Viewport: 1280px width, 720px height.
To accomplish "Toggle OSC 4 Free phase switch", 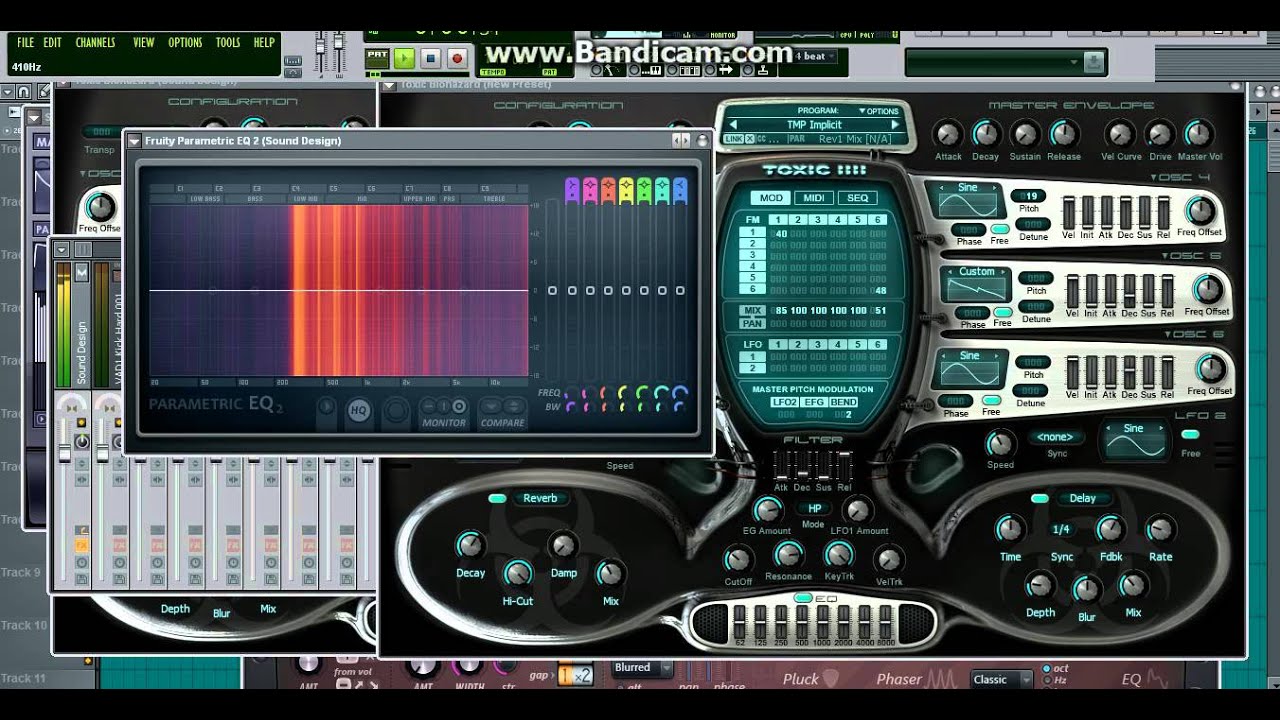I will click(999, 229).
